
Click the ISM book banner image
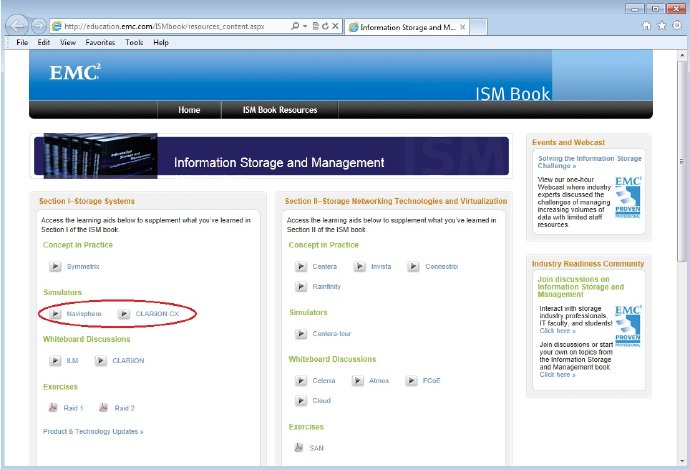pos(272,156)
